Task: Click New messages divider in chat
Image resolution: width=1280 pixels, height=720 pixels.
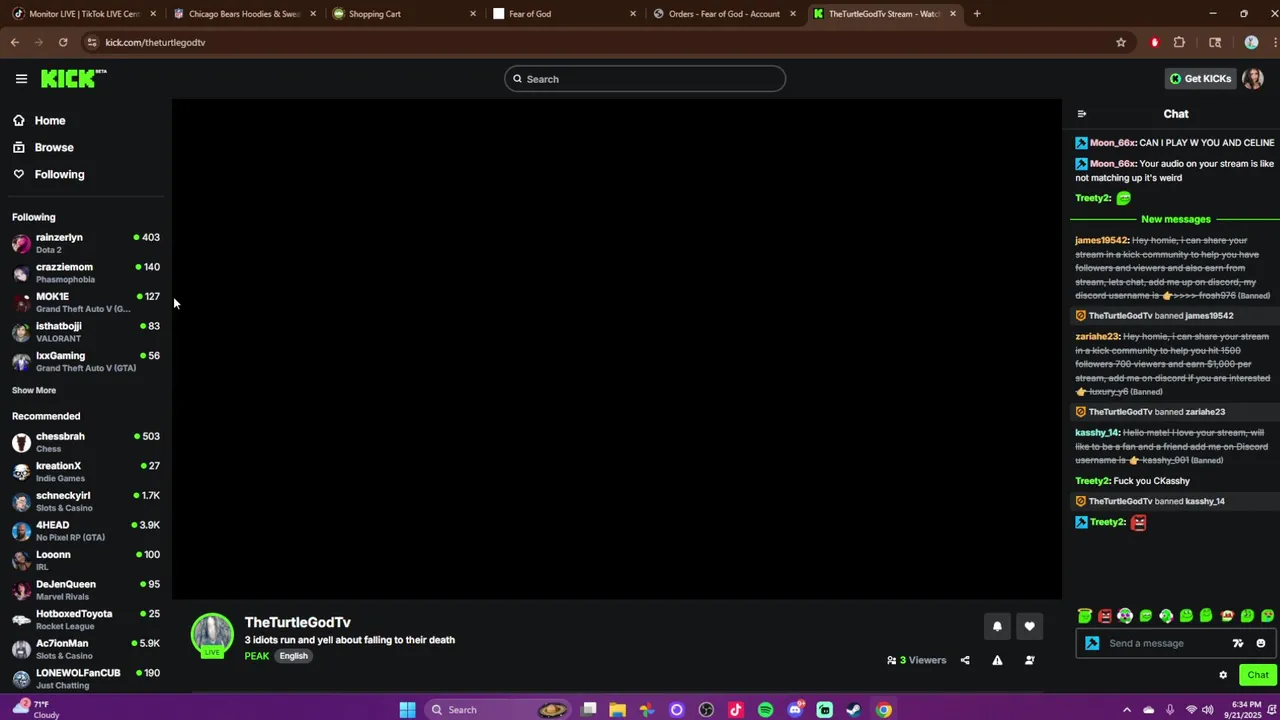Action: [x=1175, y=219]
